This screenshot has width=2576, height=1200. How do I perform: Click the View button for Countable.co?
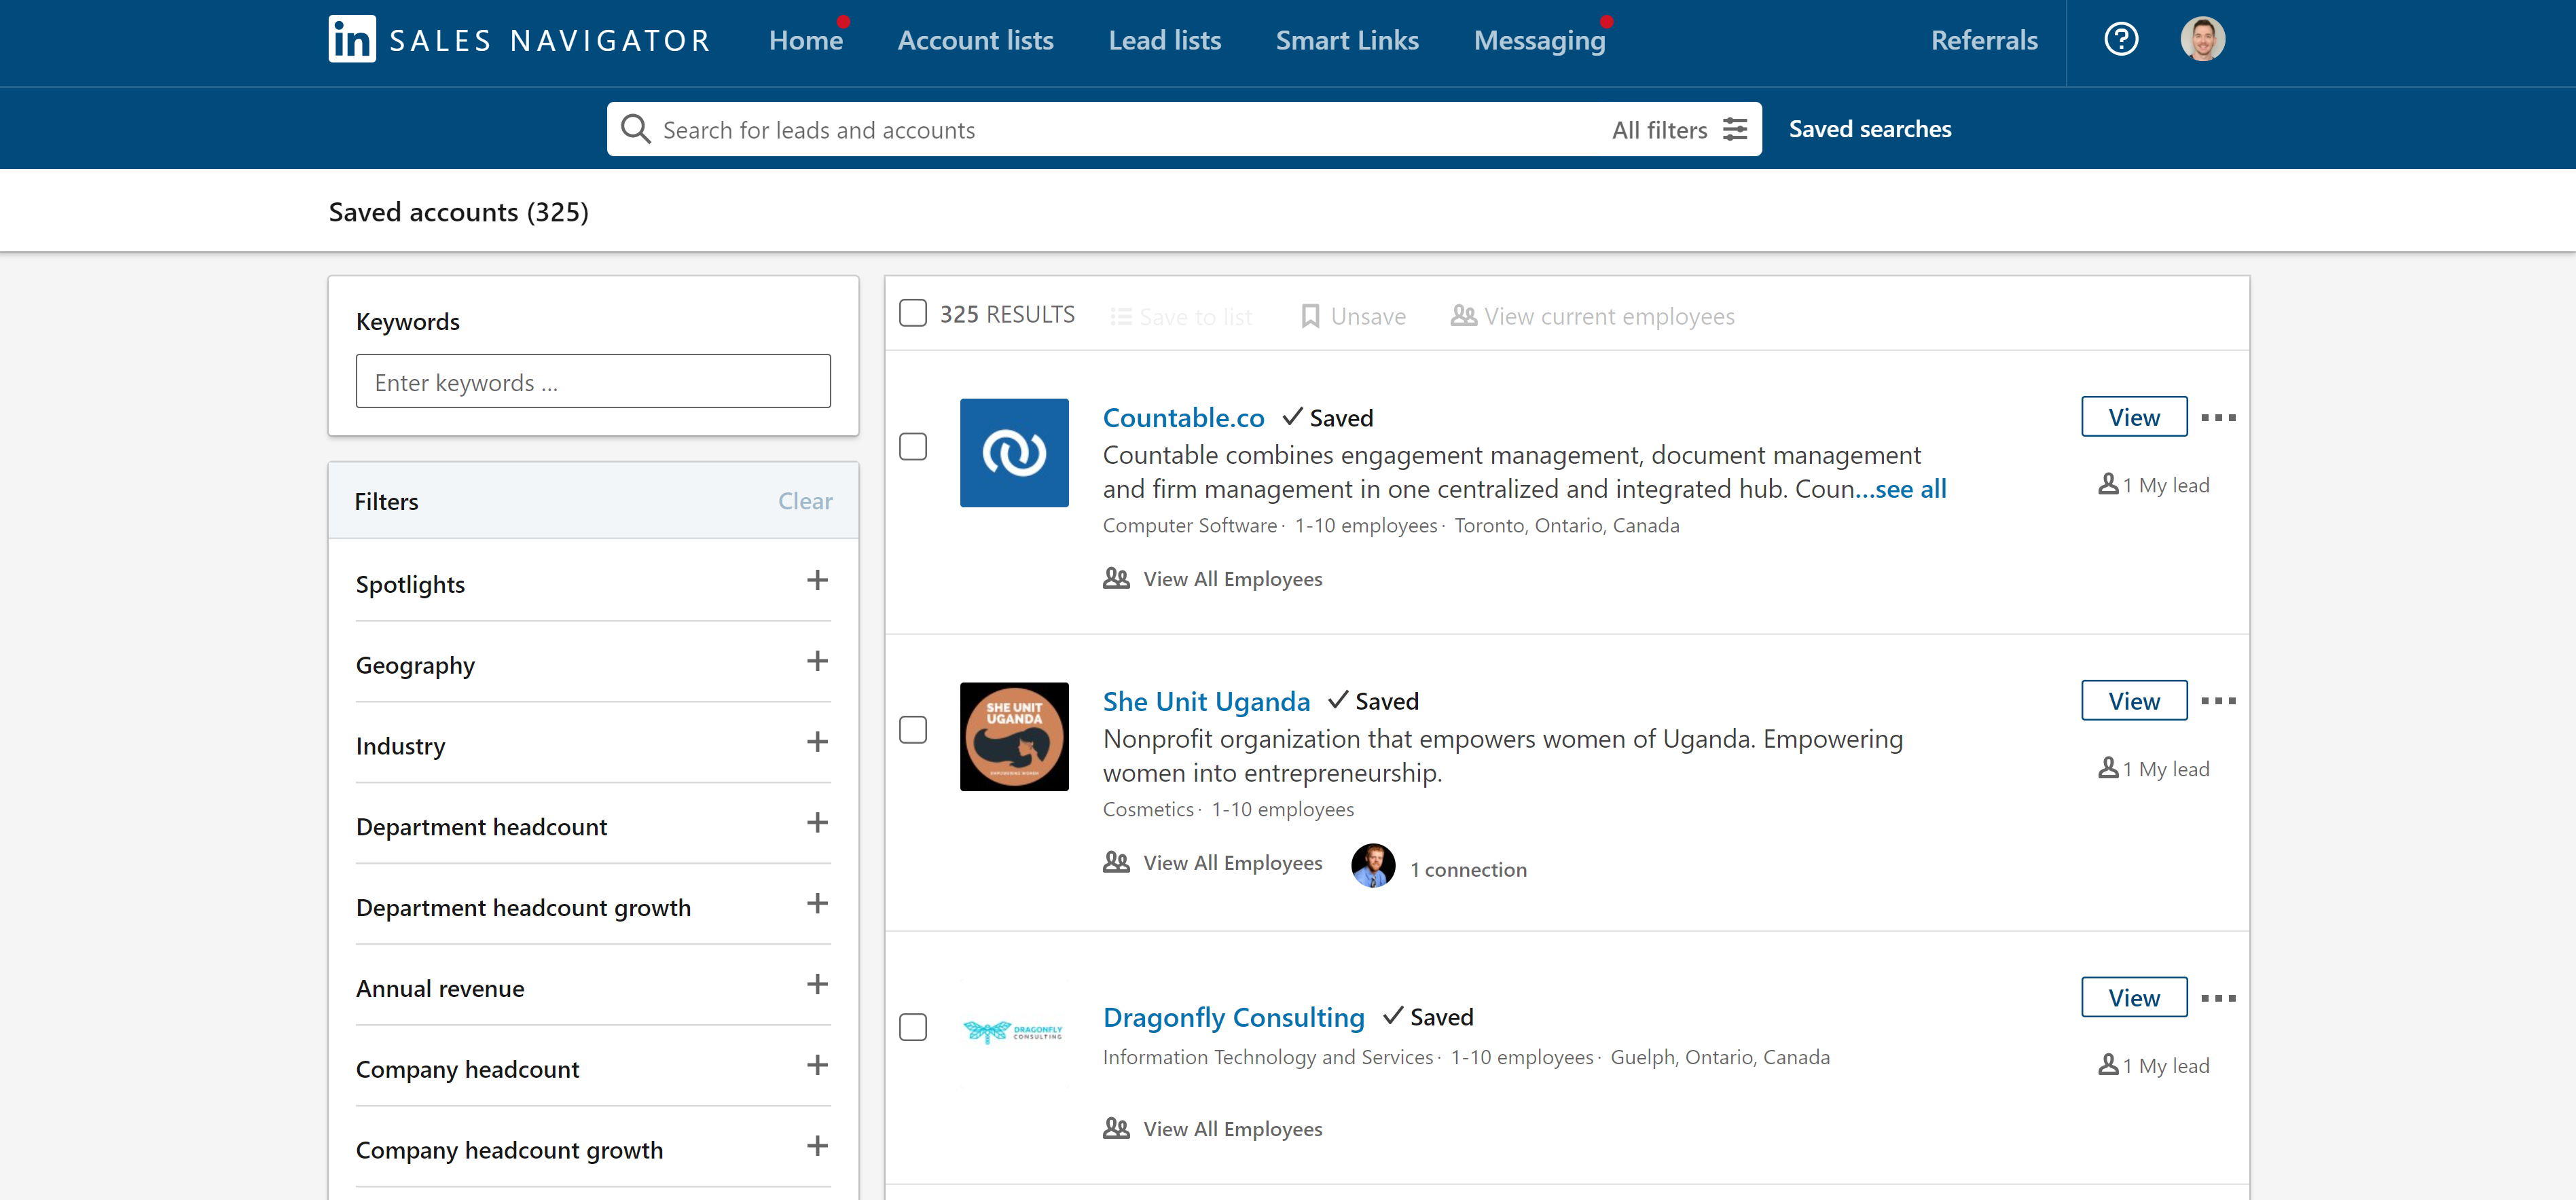[2134, 417]
